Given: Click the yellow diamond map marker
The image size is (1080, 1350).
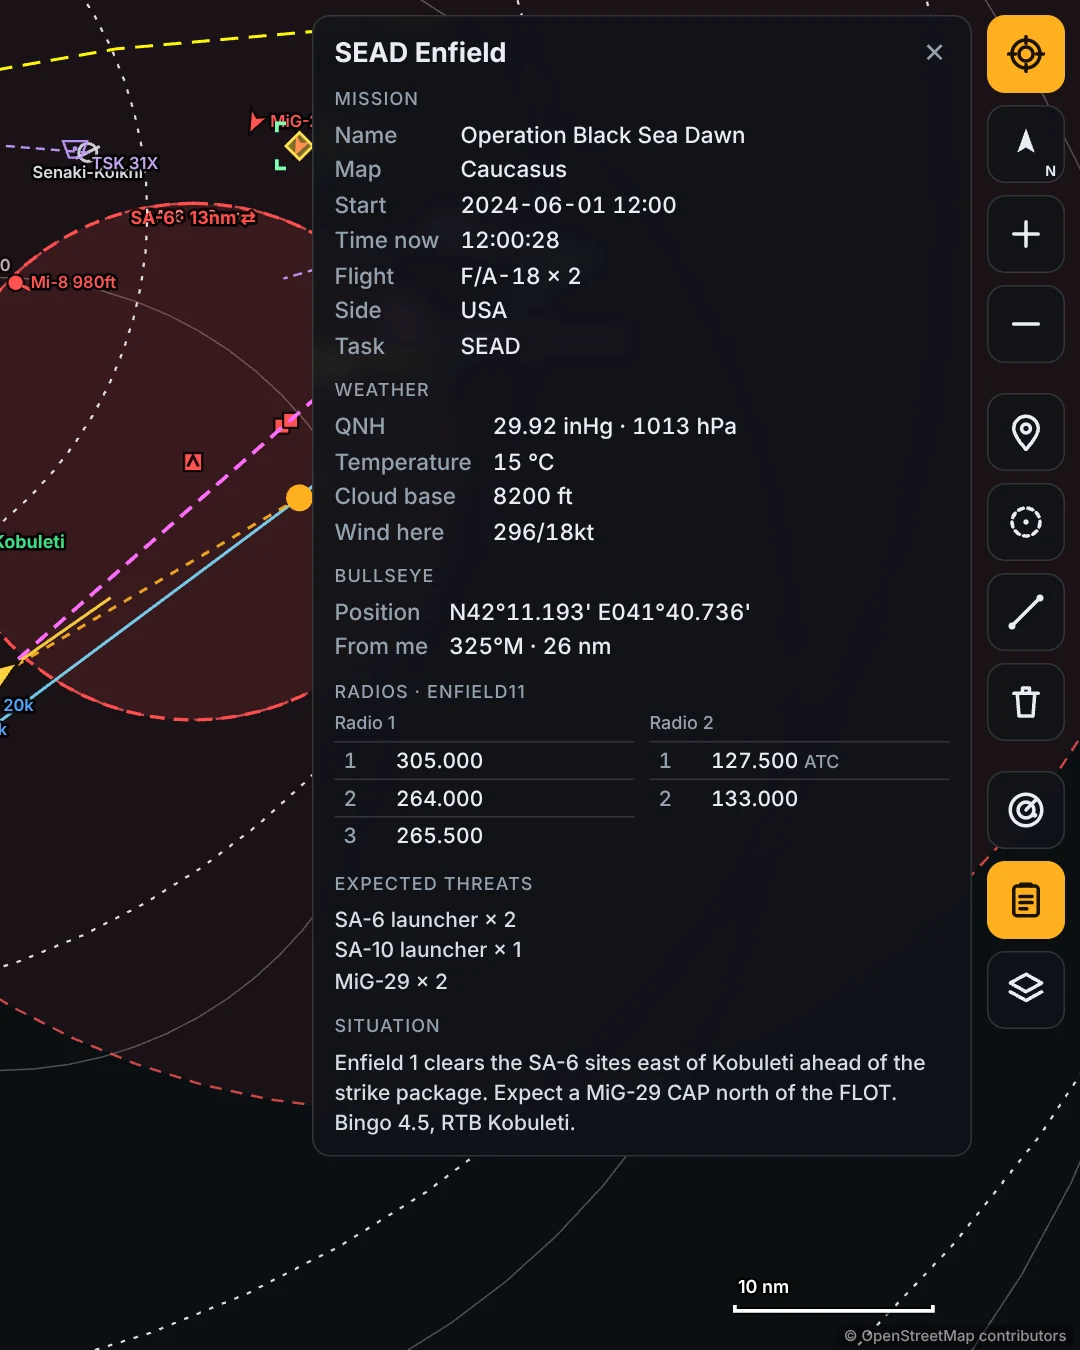Looking at the screenshot, I should [x=298, y=146].
